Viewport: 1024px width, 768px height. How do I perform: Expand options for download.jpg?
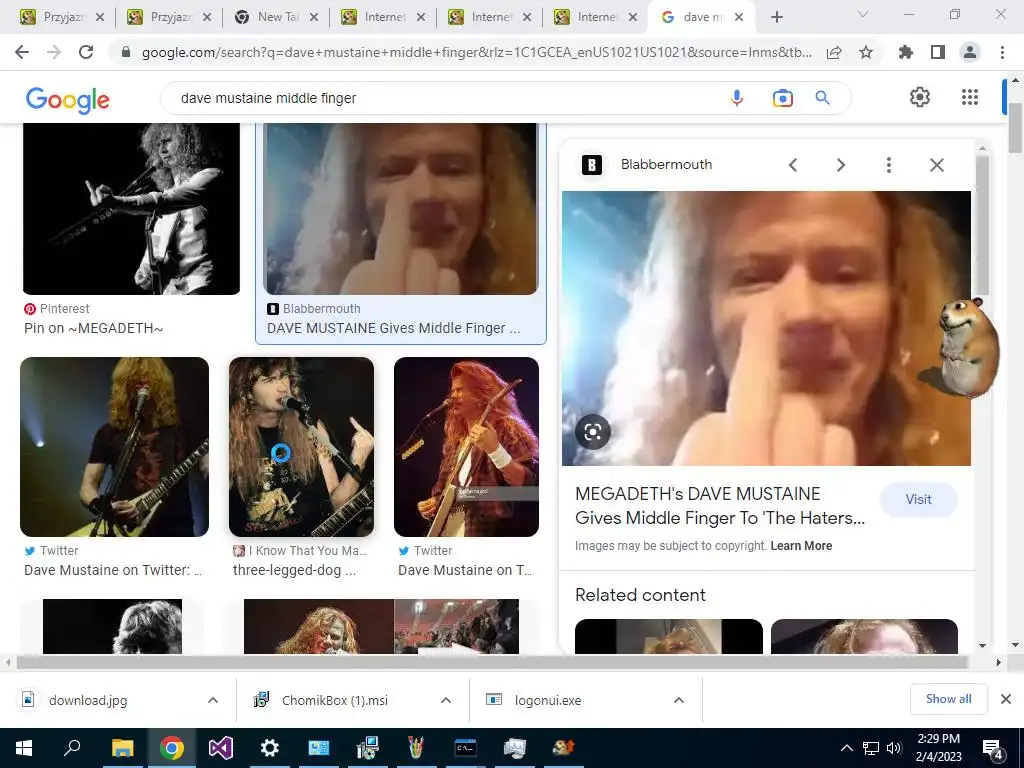pos(213,700)
